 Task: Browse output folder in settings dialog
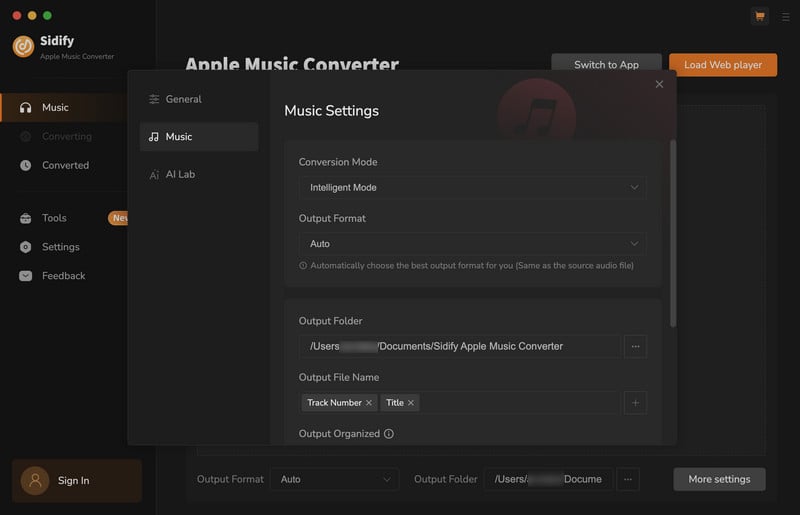pyautogui.click(x=635, y=347)
